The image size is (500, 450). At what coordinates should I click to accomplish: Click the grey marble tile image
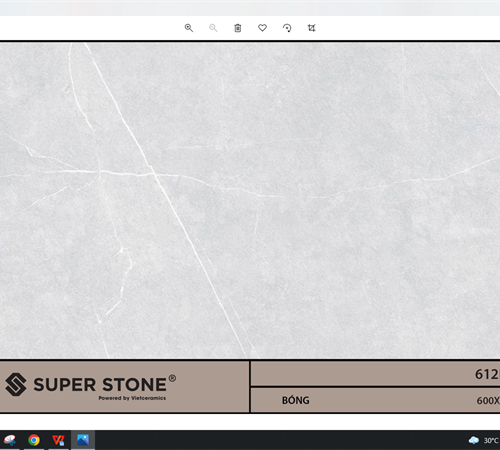pyautogui.click(x=250, y=200)
